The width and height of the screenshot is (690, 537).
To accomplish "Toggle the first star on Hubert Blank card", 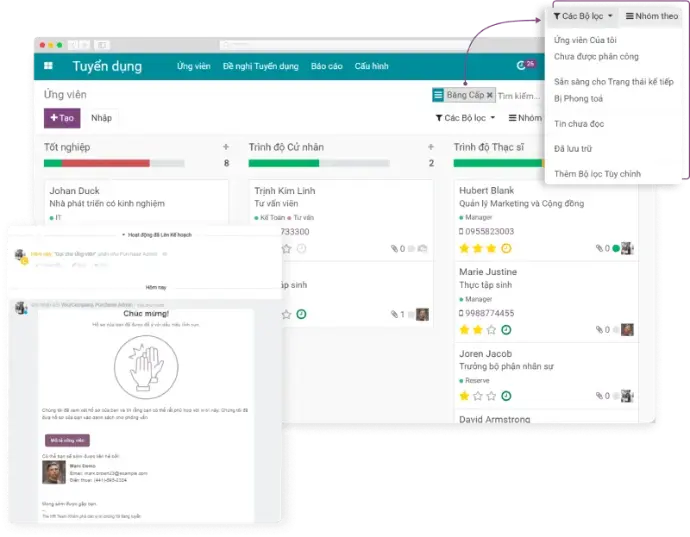I will (464, 248).
